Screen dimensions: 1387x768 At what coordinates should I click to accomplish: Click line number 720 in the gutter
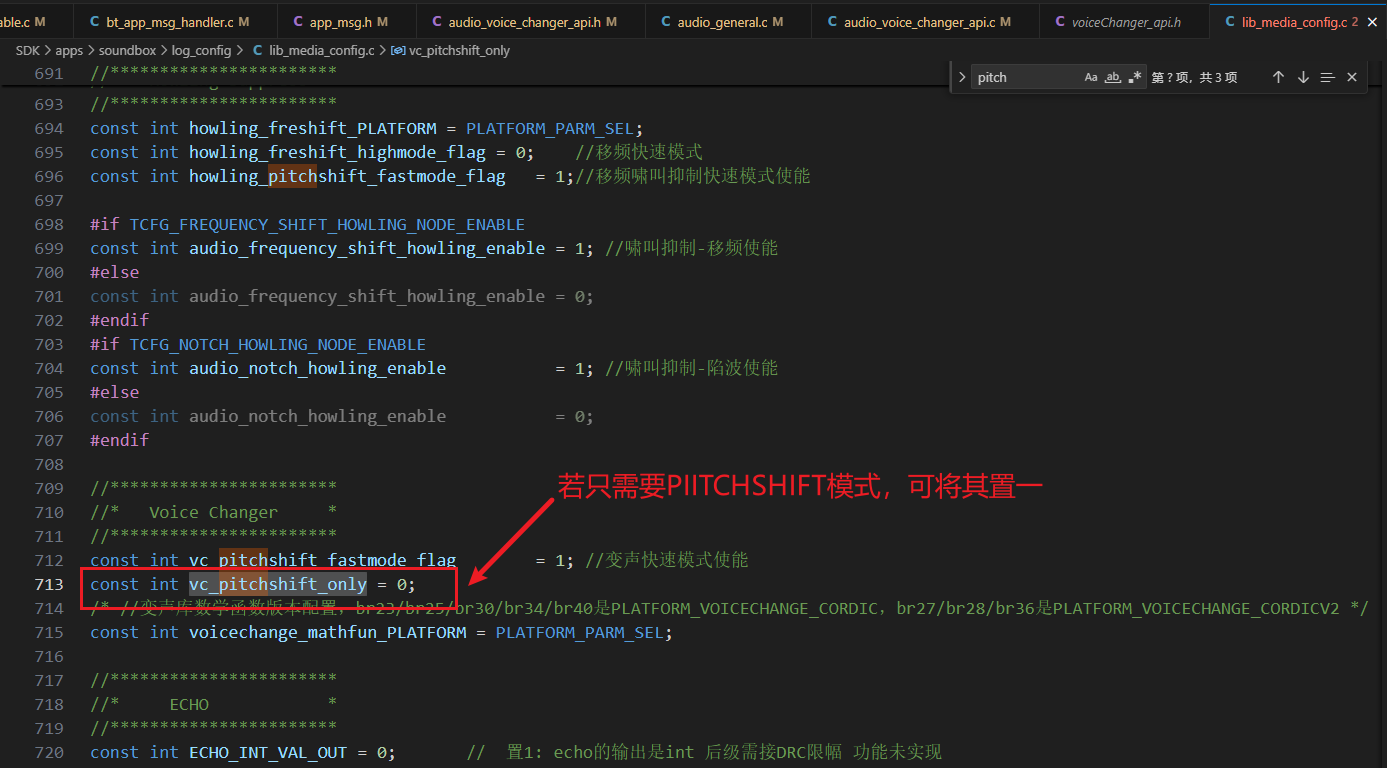[x=49, y=752]
